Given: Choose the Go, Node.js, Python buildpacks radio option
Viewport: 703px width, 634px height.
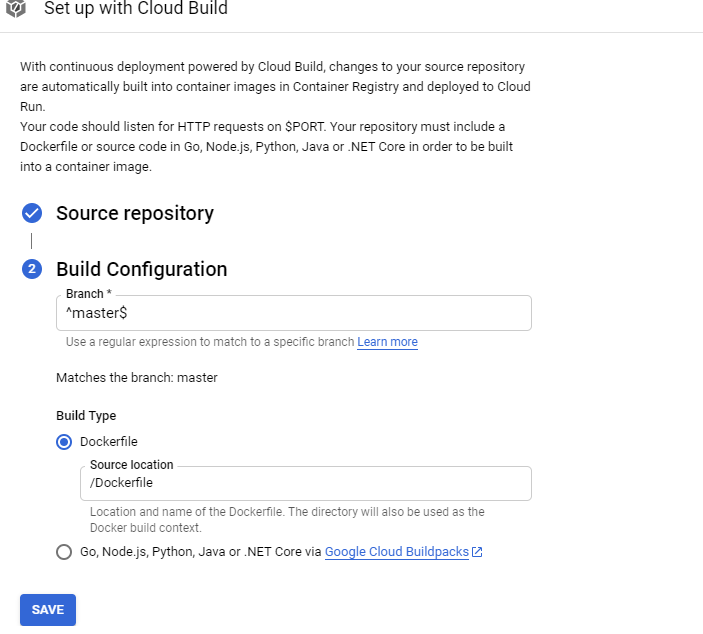Looking at the screenshot, I should point(64,552).
